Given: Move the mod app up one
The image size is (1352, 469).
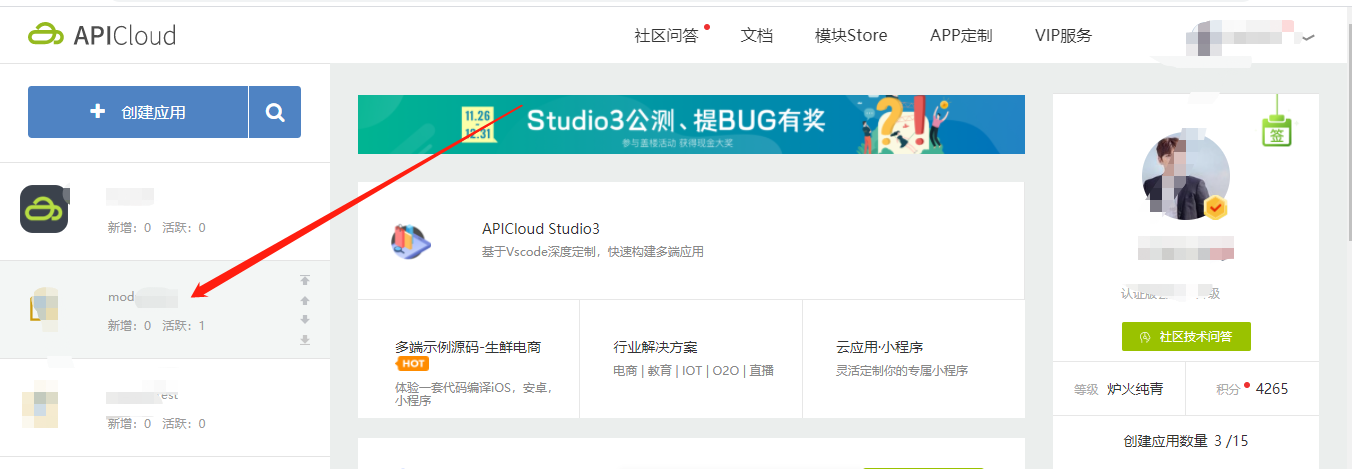Looking at the screenshot, I should point(305,300).
